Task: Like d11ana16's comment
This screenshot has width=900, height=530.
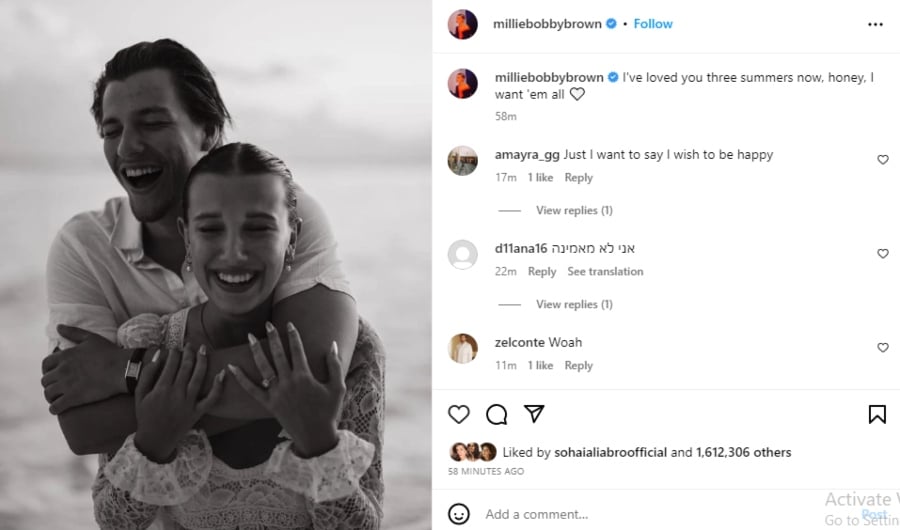Action: 883,254
